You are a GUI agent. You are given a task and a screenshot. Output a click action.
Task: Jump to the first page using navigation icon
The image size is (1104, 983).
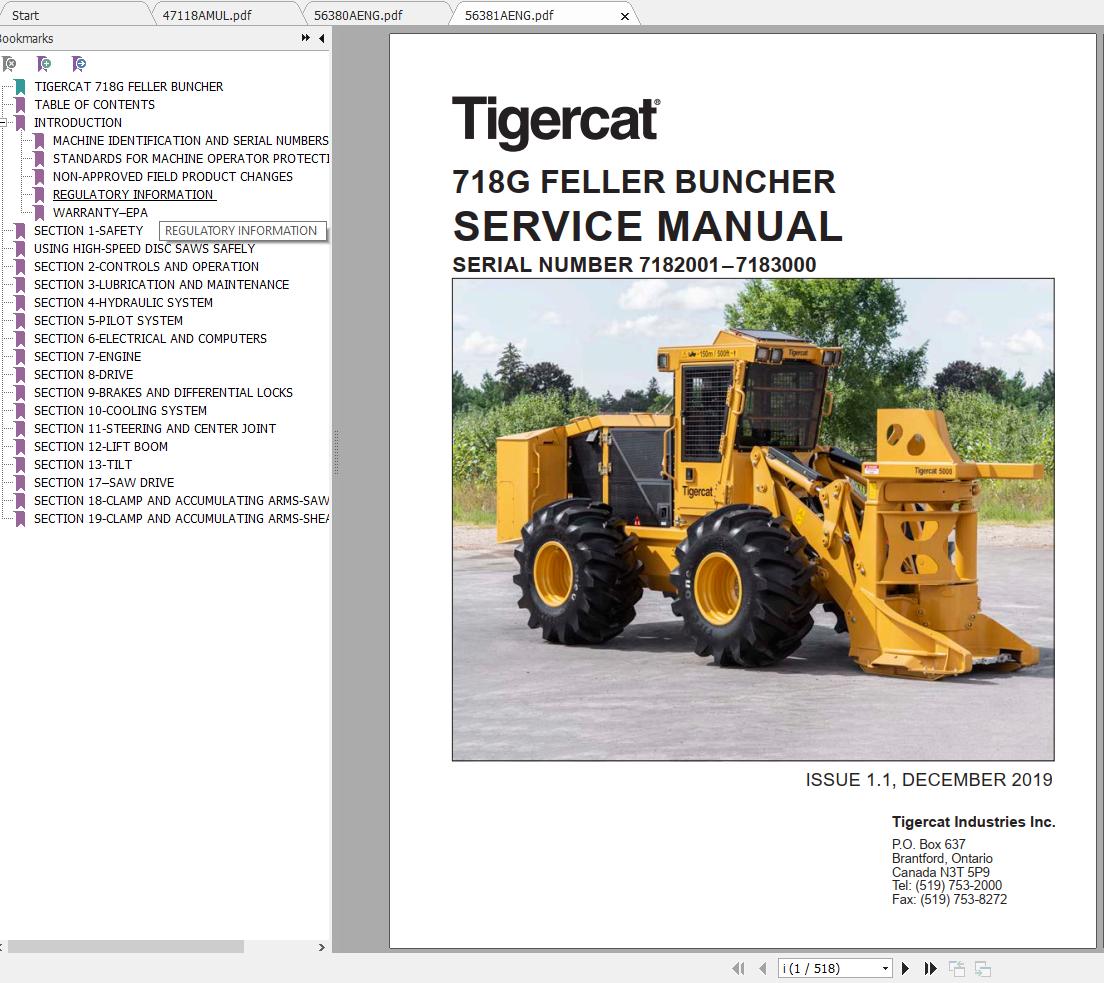click(x=739, y=968)
